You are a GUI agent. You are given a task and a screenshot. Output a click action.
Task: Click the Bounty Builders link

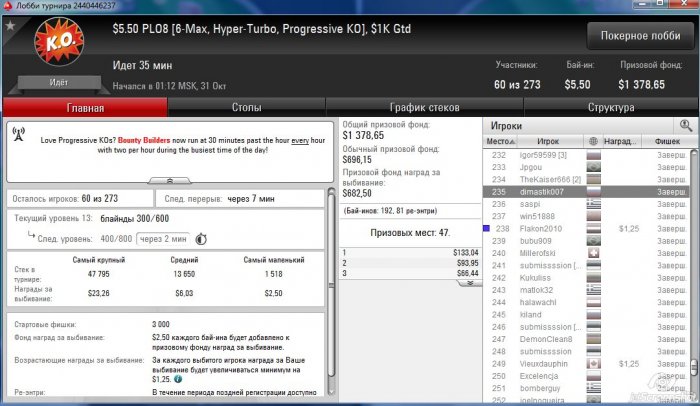coord(144,140)
